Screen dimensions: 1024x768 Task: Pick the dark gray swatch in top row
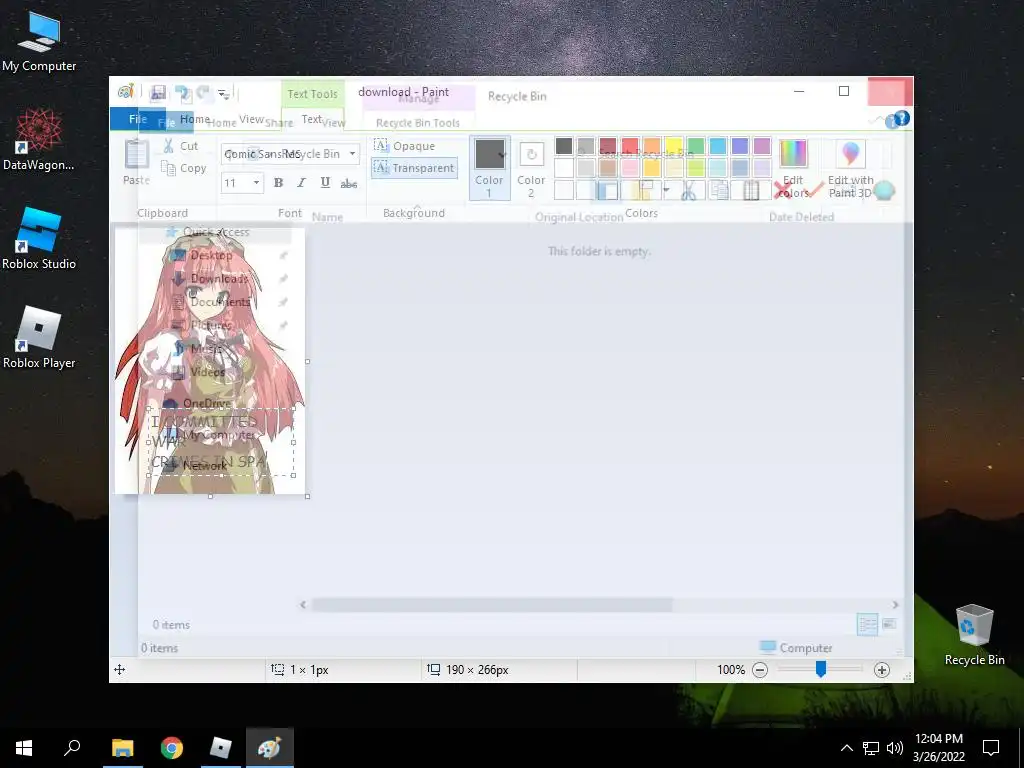[564, 146]
